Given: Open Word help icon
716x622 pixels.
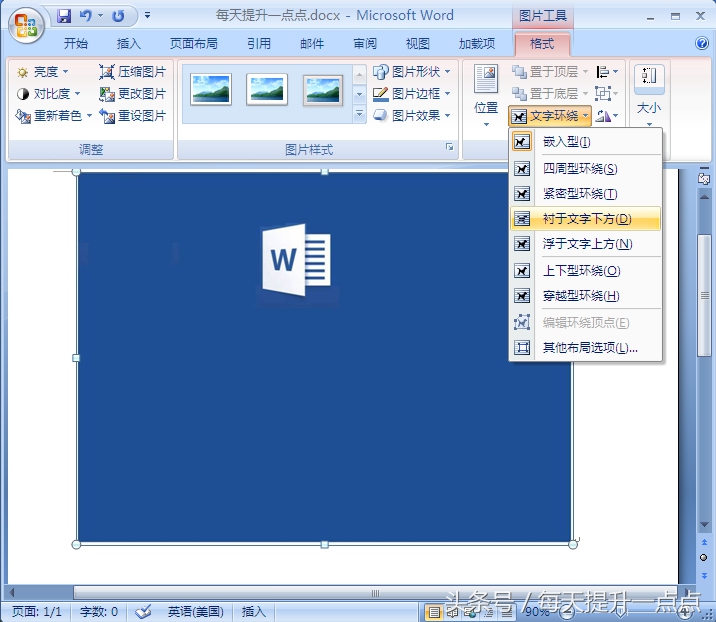Looking at the screenshot, I should pos(701,43).
